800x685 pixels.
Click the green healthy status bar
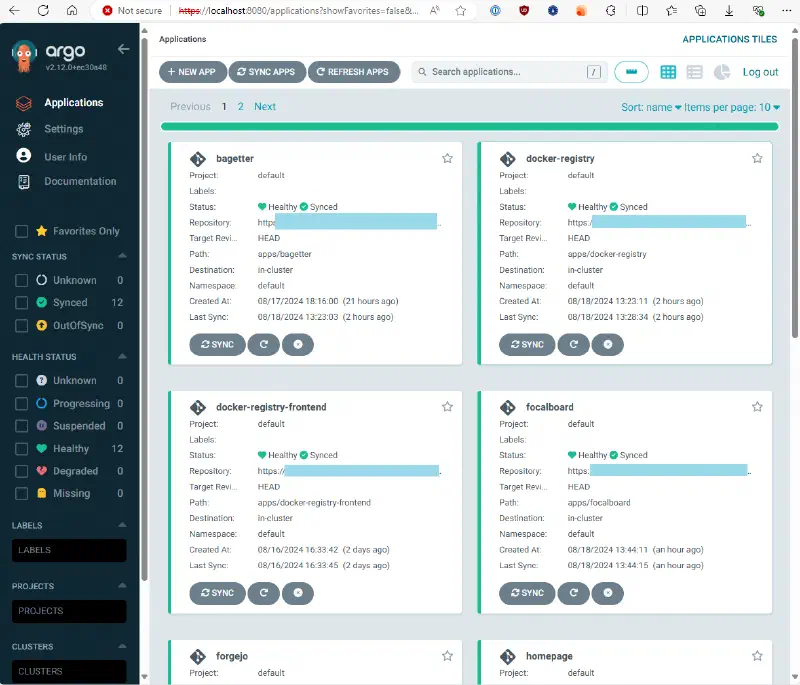pyautogui.click(x=469, y=126)
